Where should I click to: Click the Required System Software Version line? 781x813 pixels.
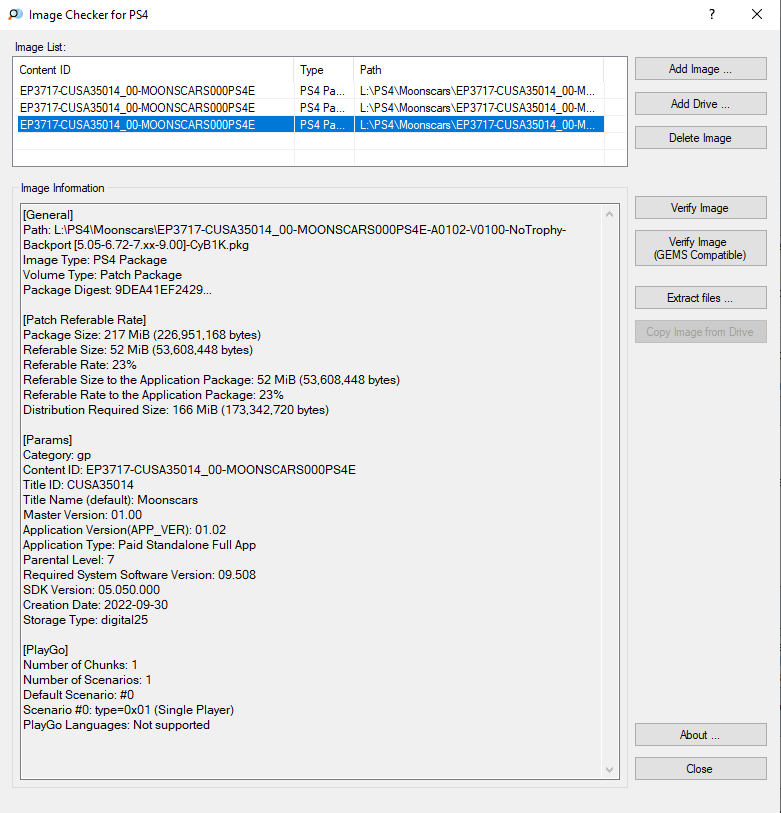click(x=140, y=575)
